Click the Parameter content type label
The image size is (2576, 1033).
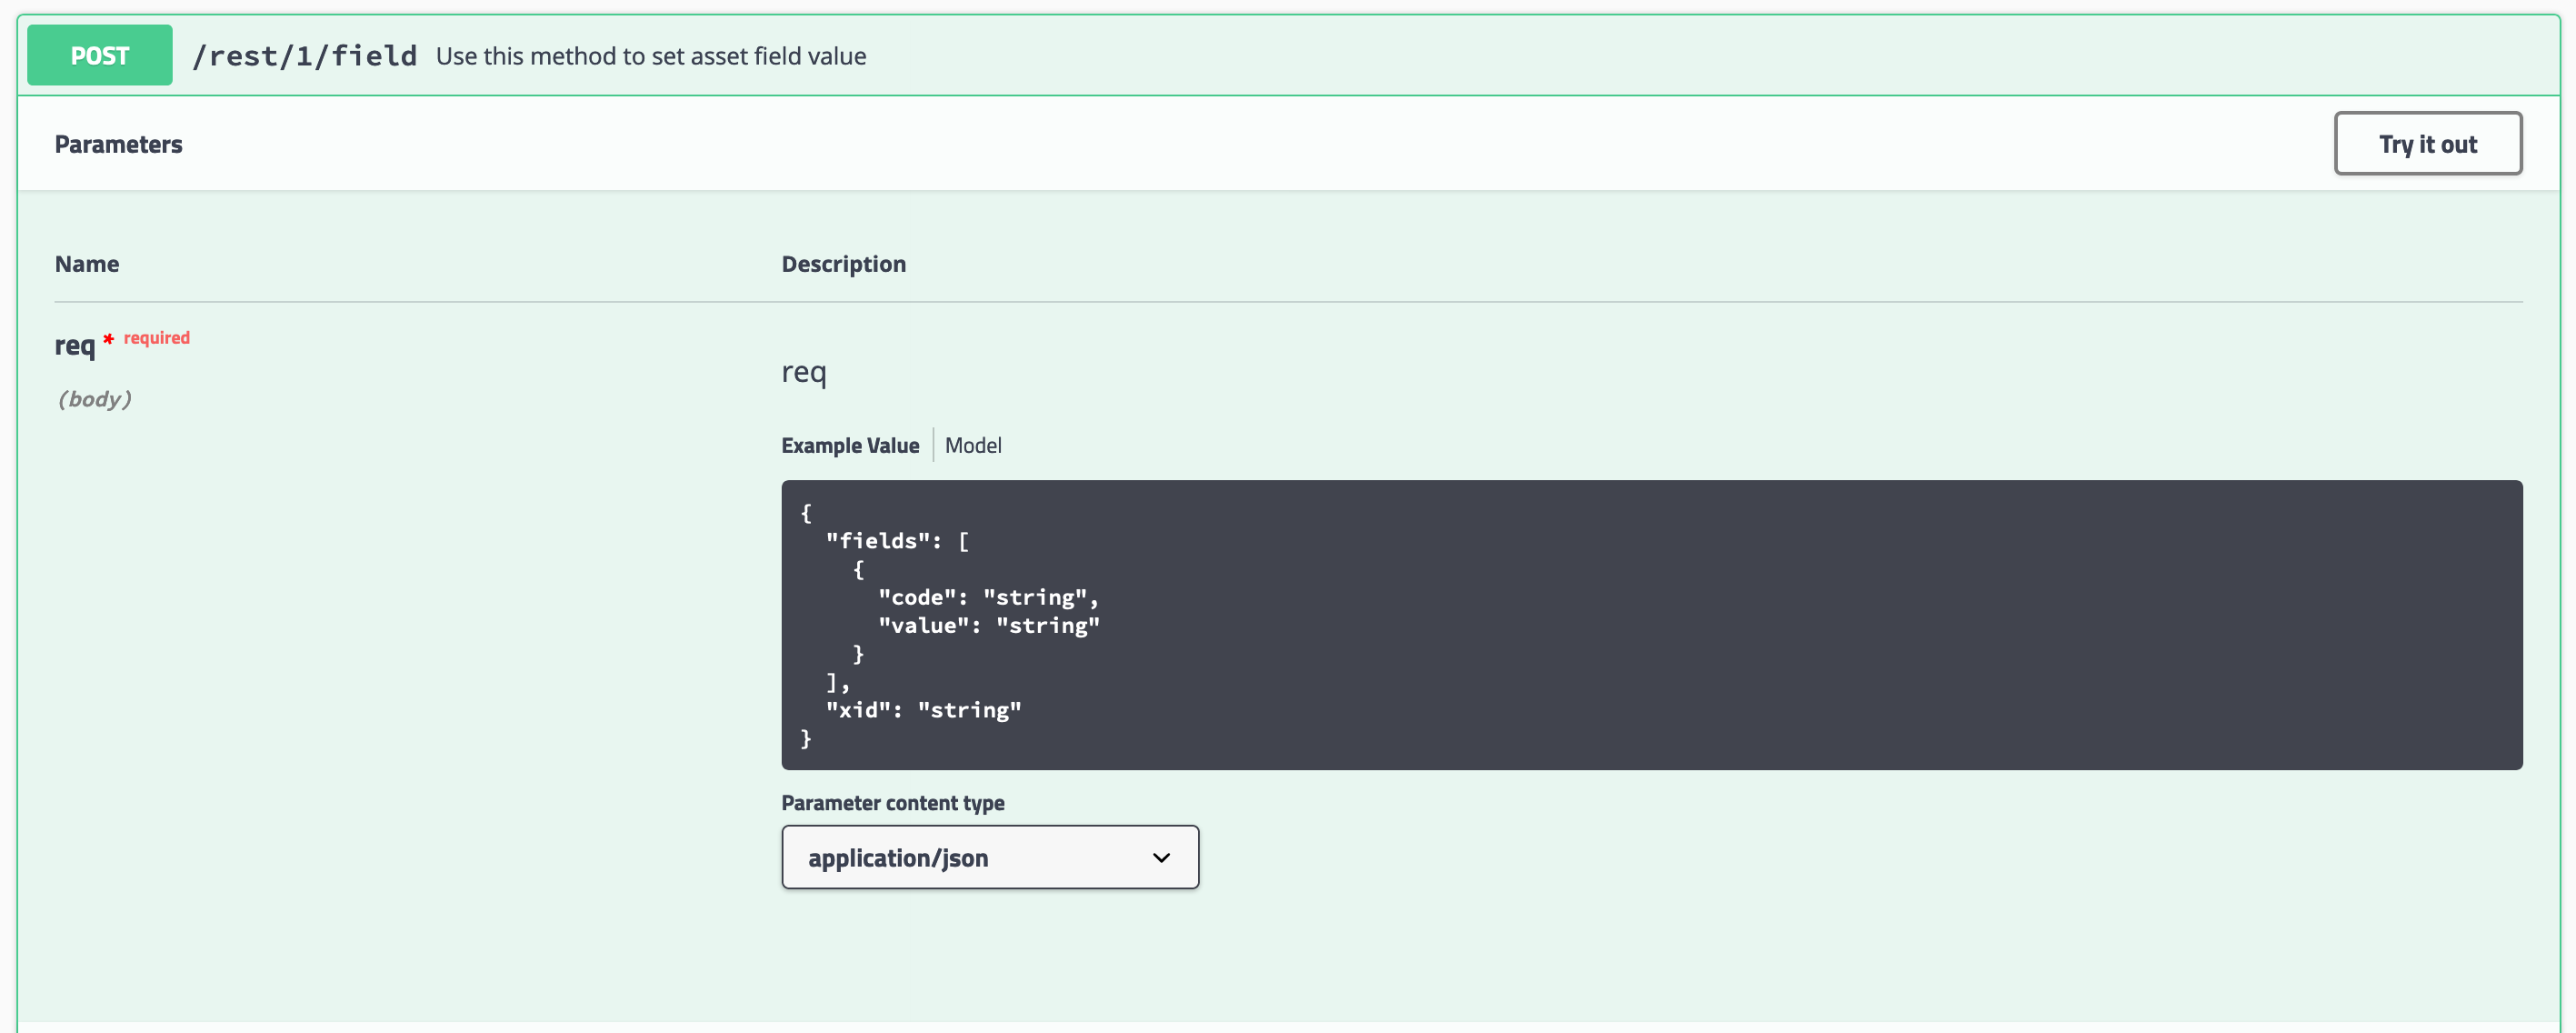pos(892,803)
